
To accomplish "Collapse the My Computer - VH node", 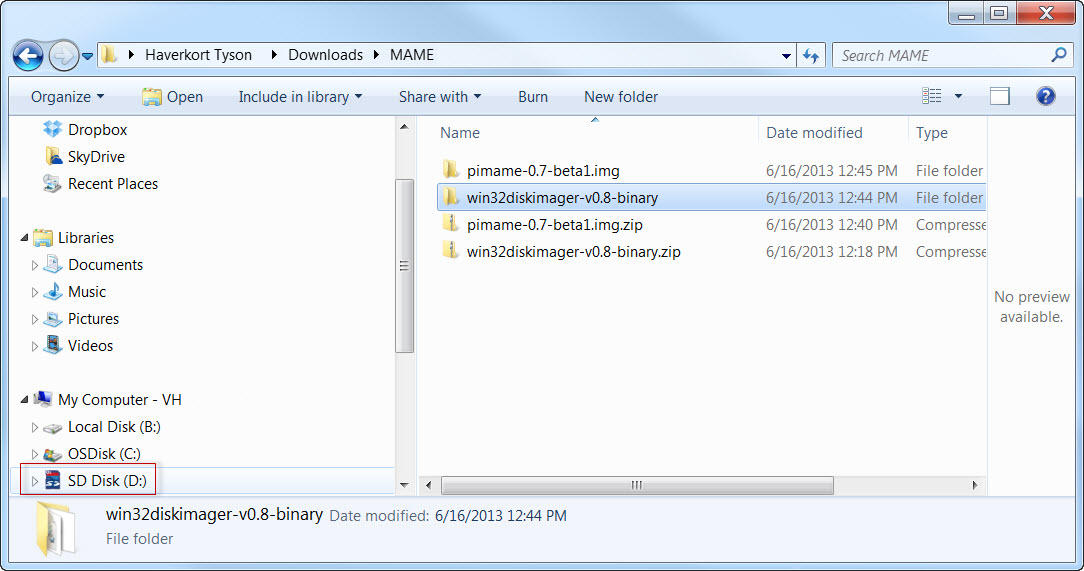I will pos(24,400).
